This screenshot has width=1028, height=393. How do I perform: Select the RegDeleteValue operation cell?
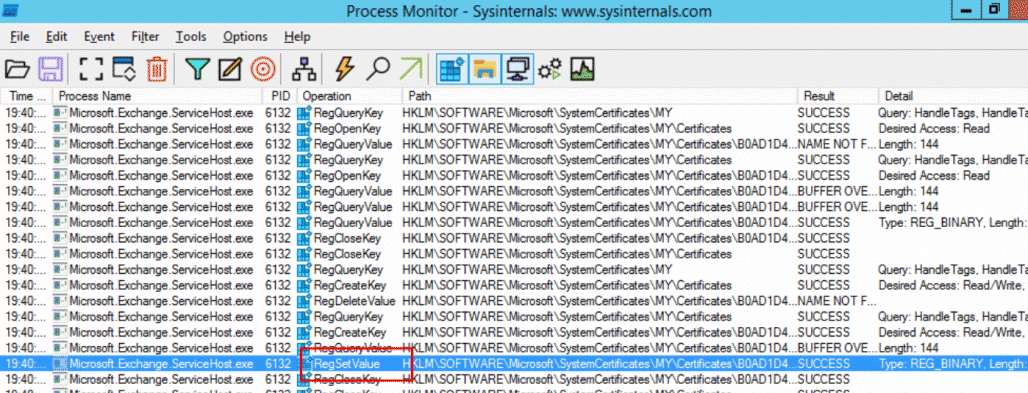pyautogui.click(x=355, y=301)
